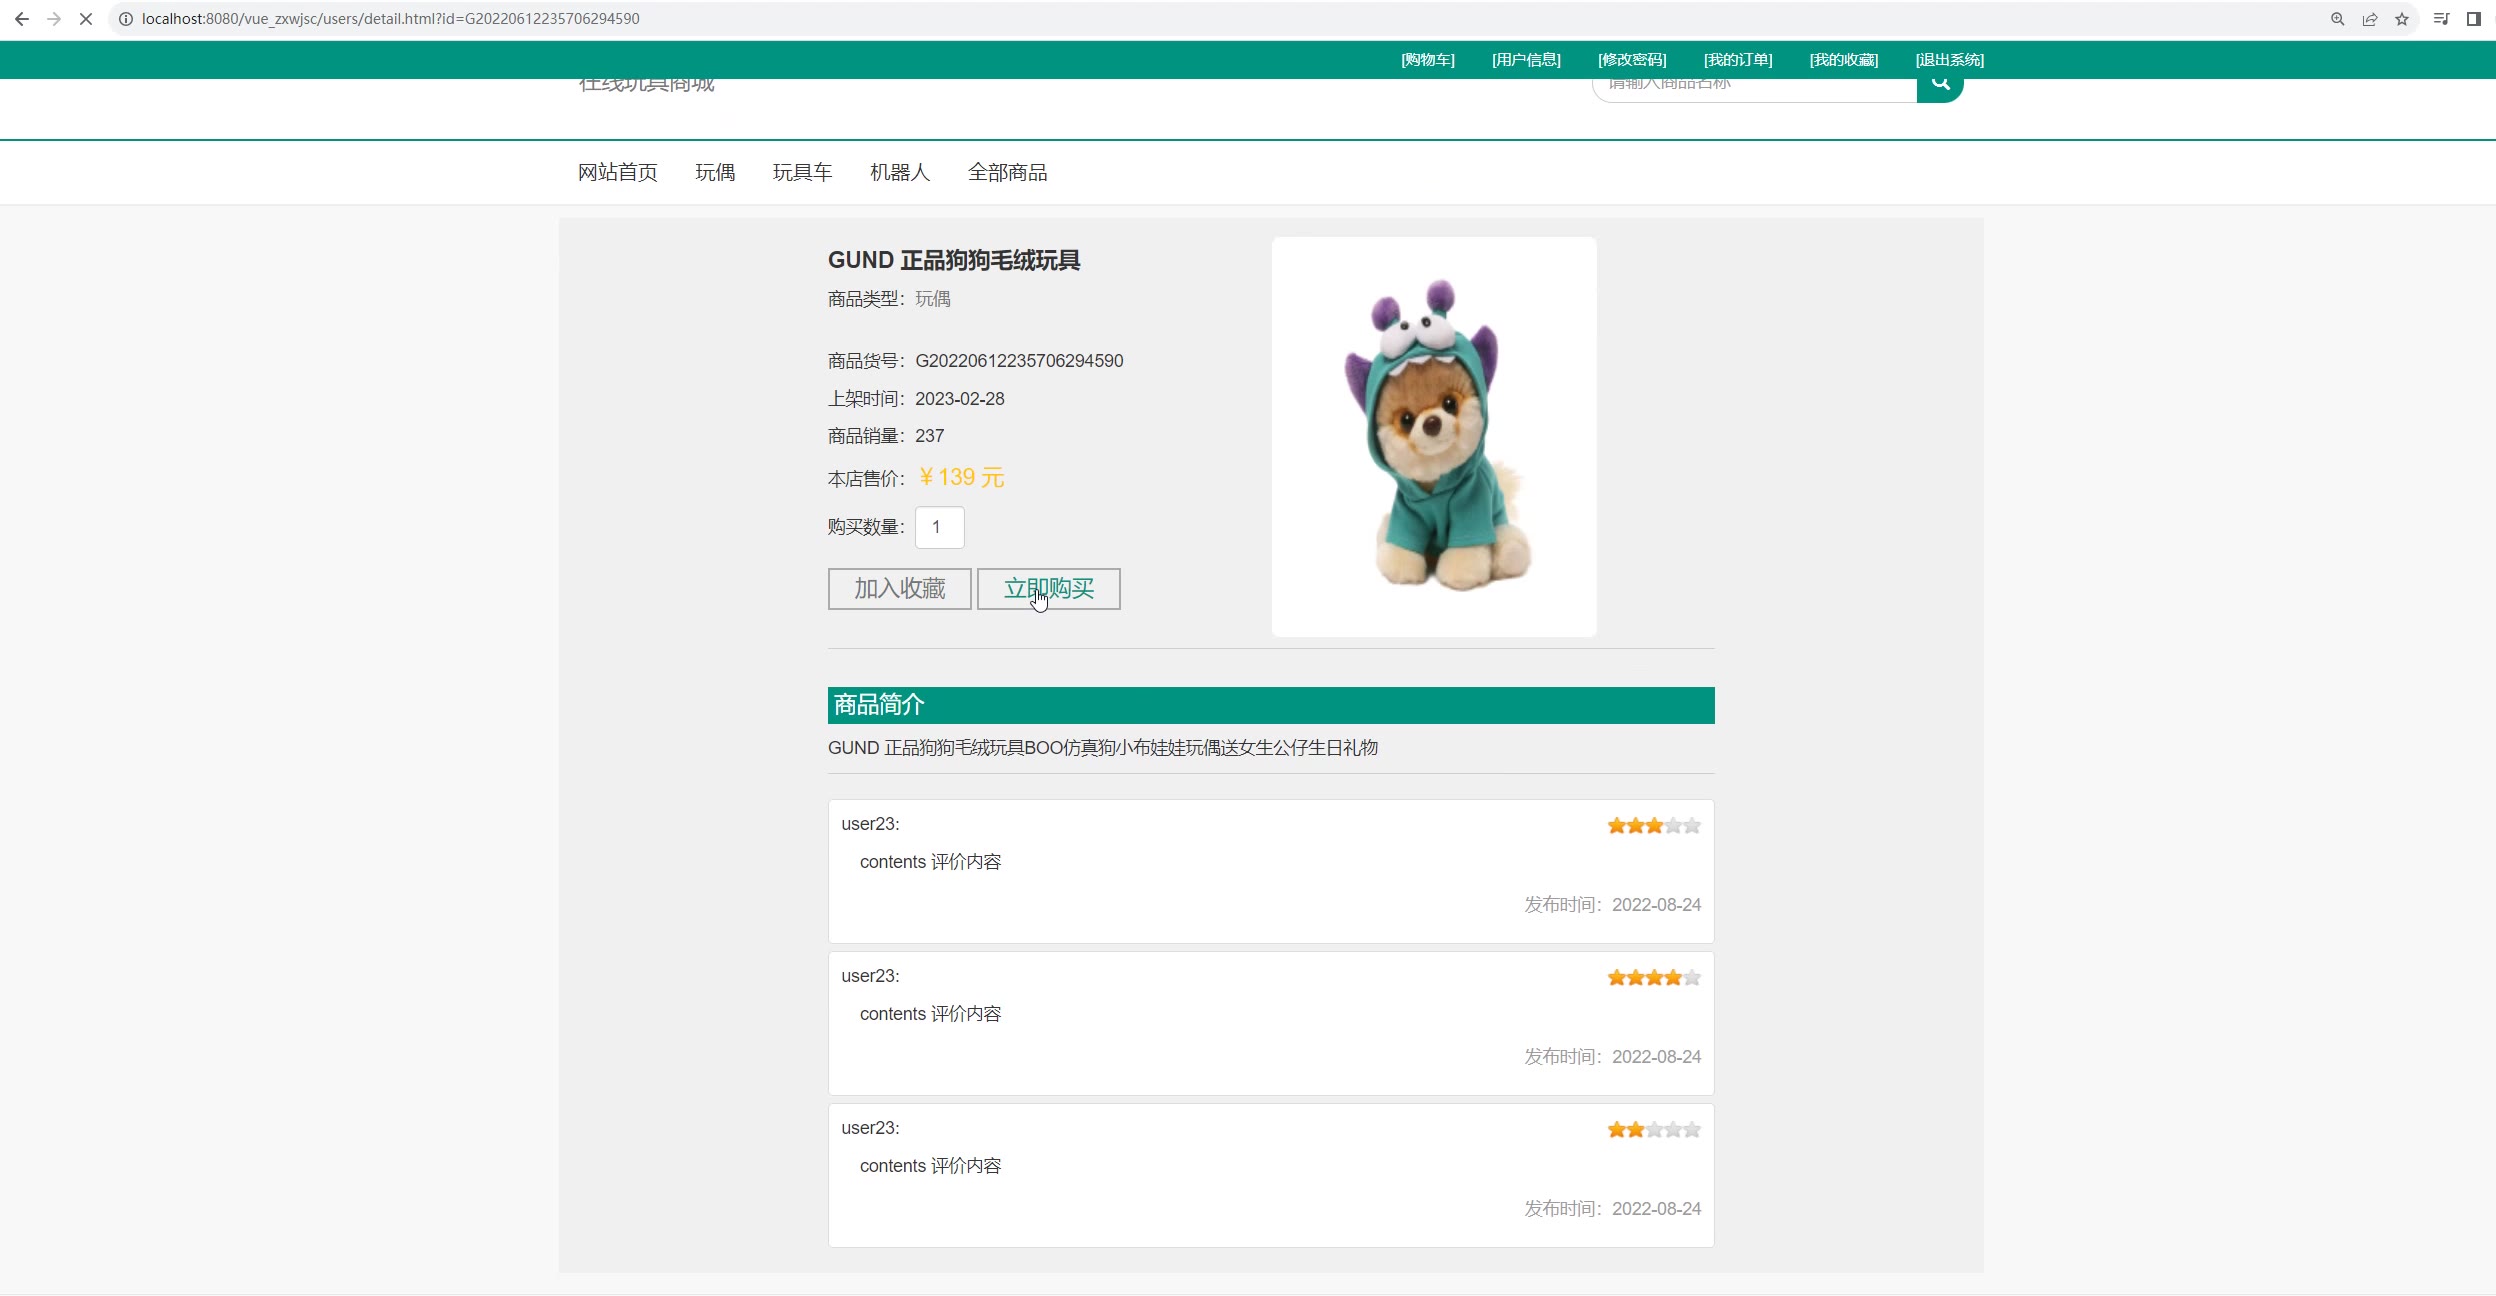Open 全部商品 all products menu

click(1008, 173)
